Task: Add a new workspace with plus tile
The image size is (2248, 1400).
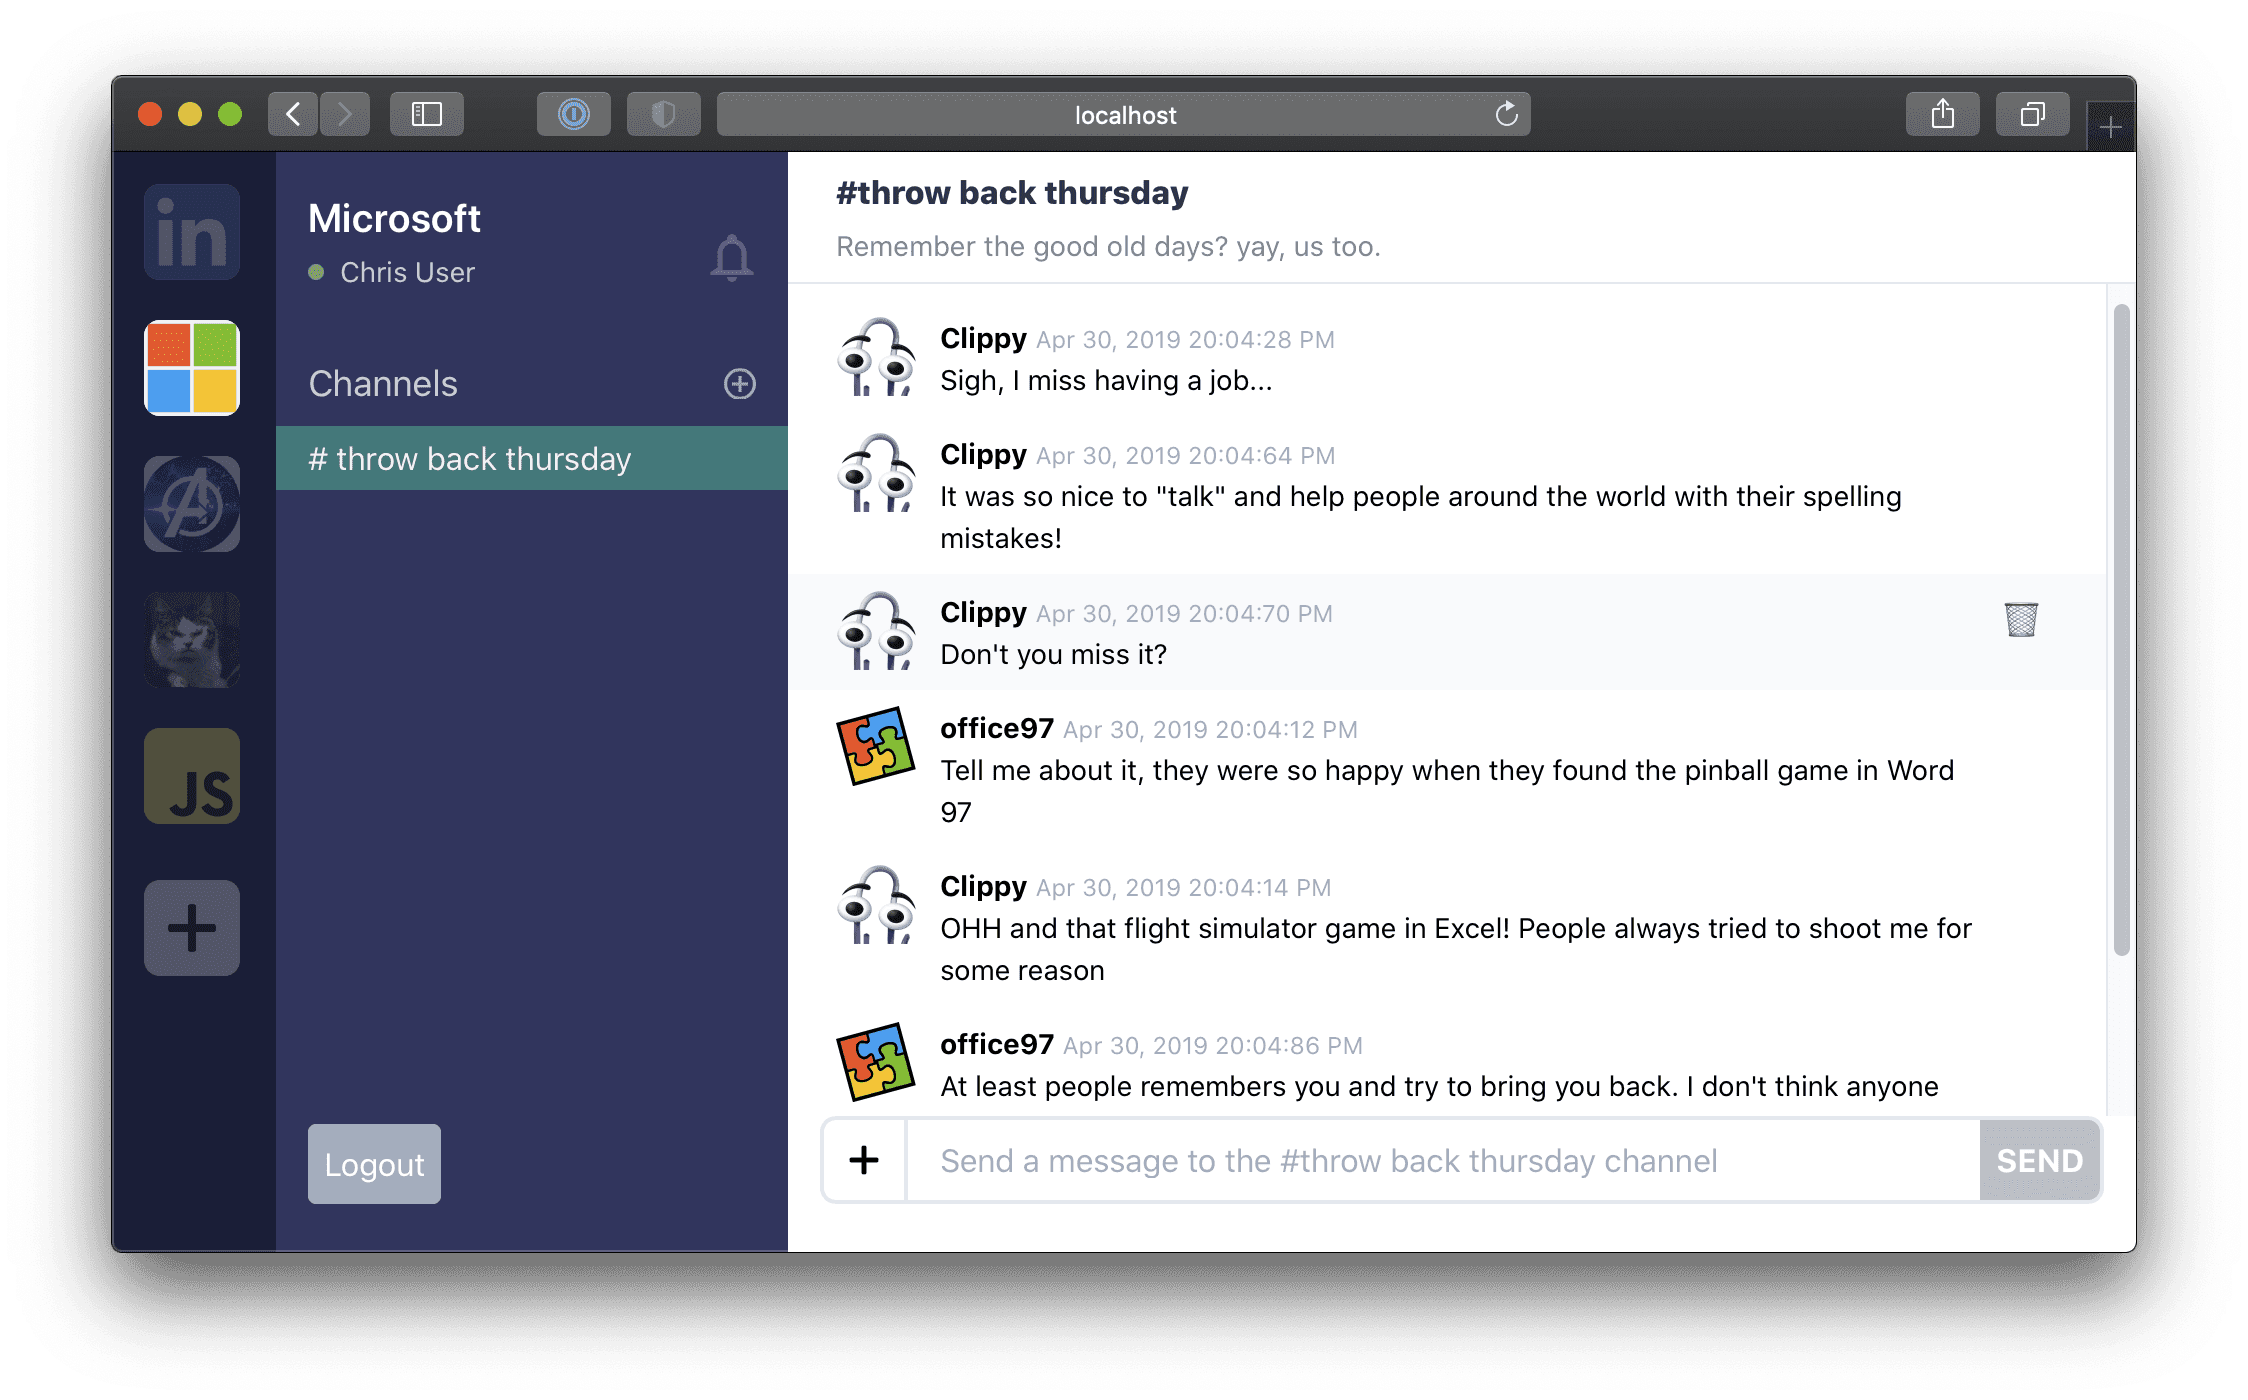Action: coord(192,928)
